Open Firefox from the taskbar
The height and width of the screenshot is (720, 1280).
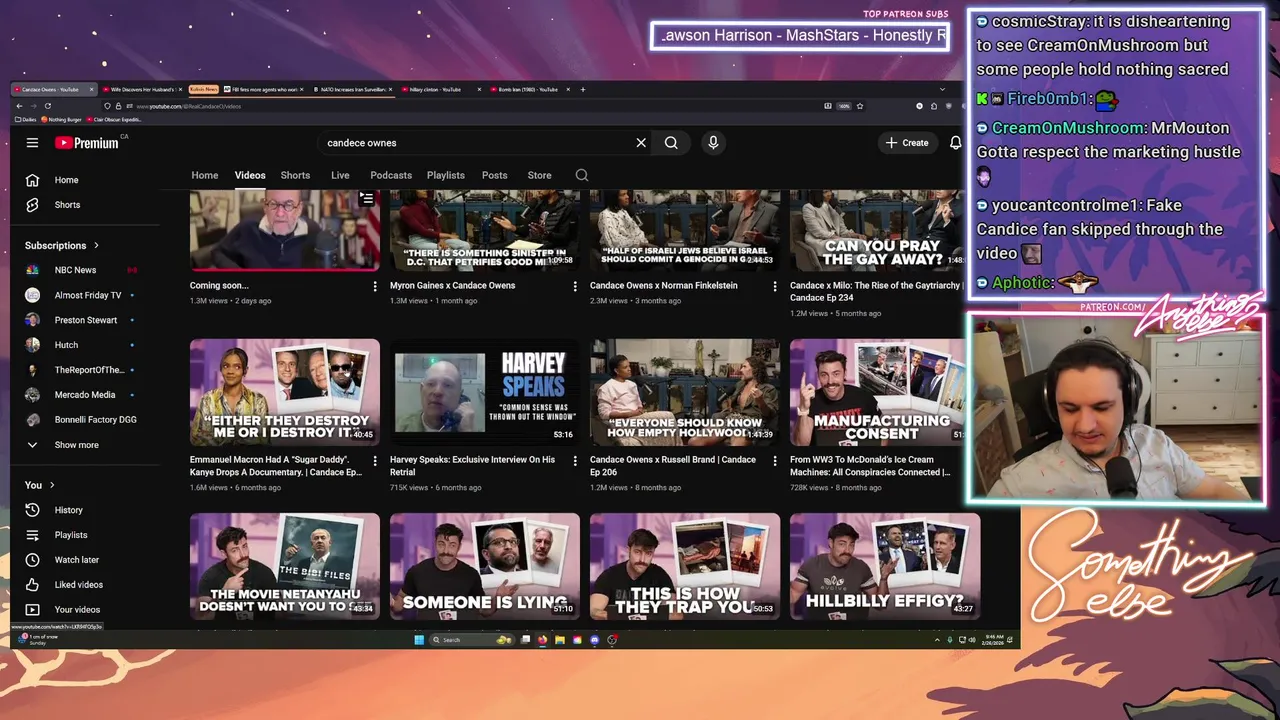[542, 640]
